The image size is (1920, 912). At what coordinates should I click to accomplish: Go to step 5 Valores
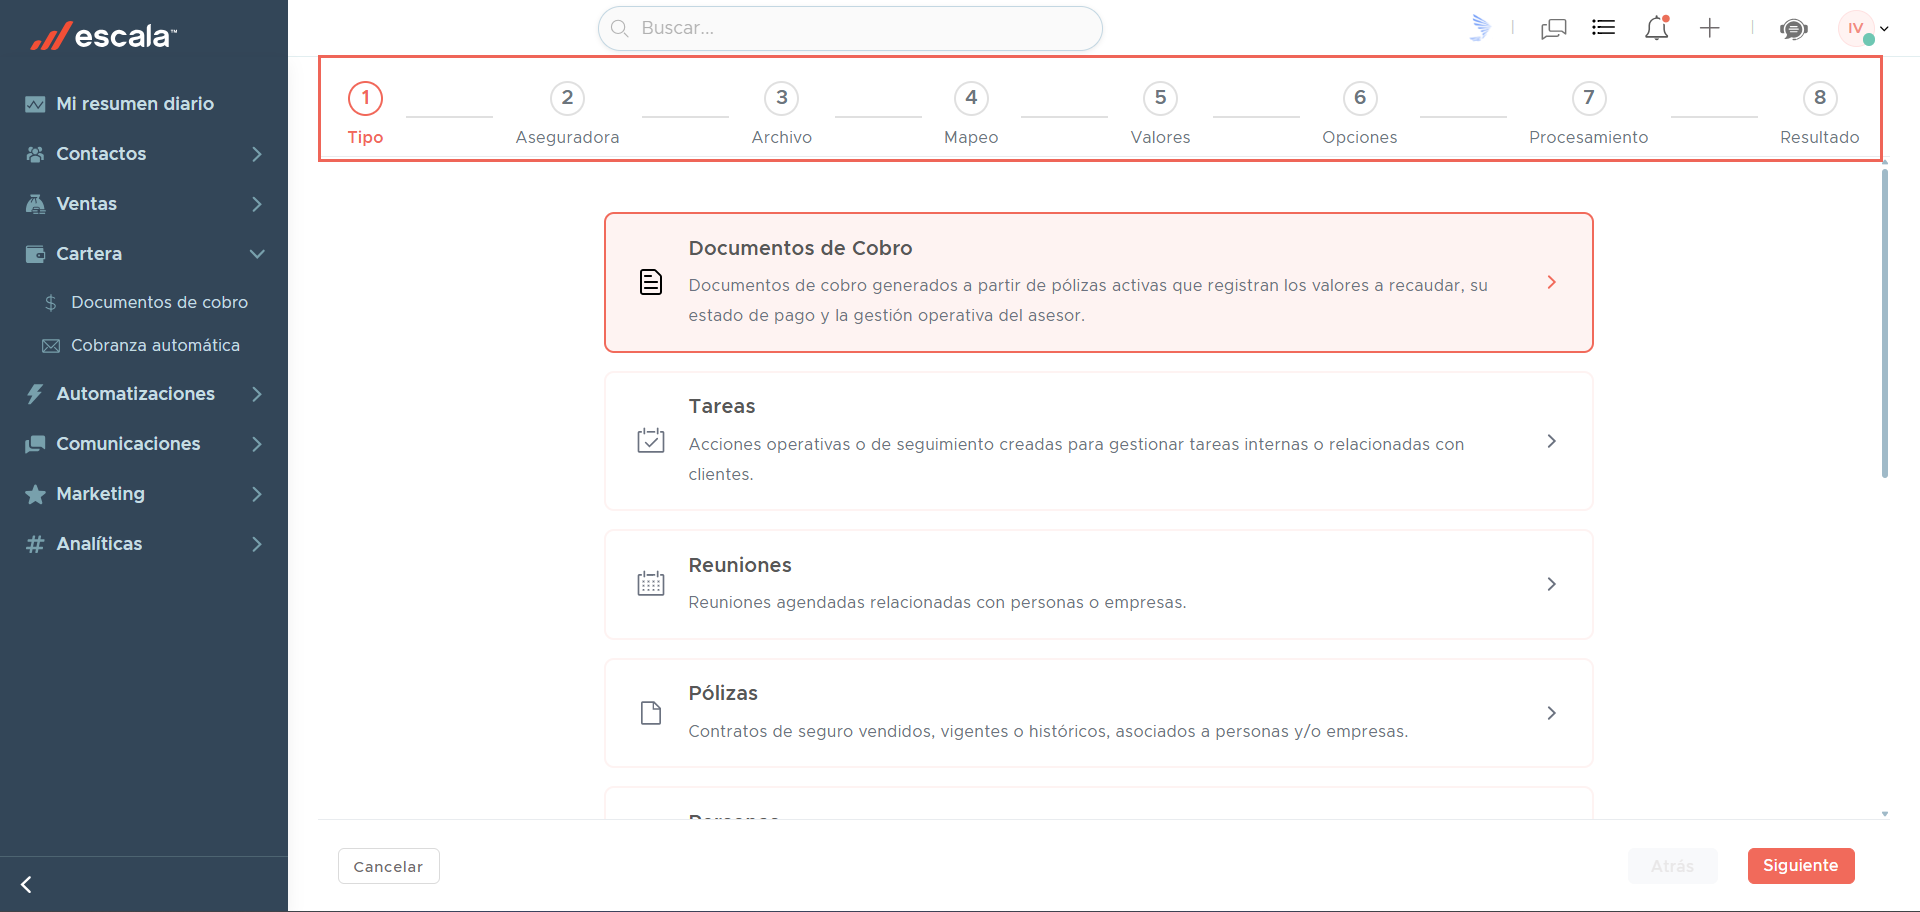tap(1160, 113)
